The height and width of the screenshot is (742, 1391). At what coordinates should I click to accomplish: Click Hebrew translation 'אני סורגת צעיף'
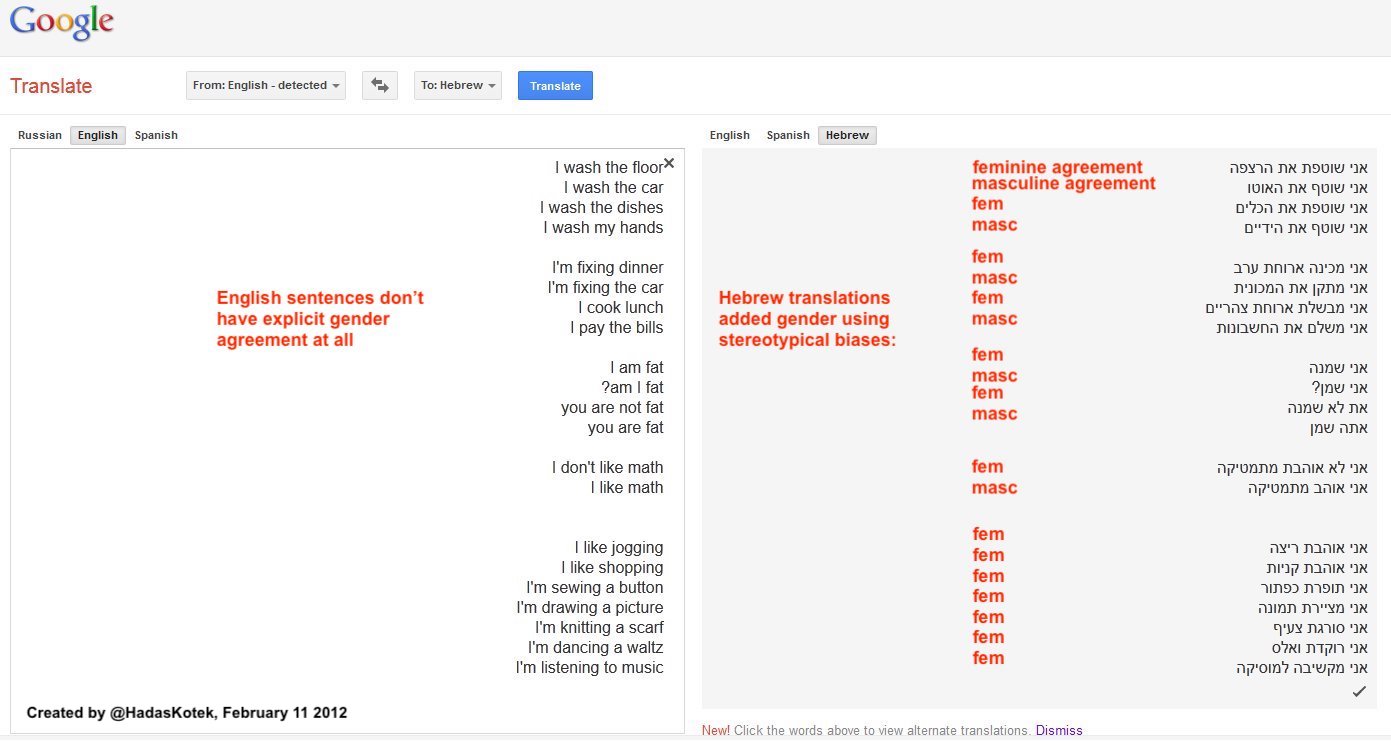(1320, 628)
